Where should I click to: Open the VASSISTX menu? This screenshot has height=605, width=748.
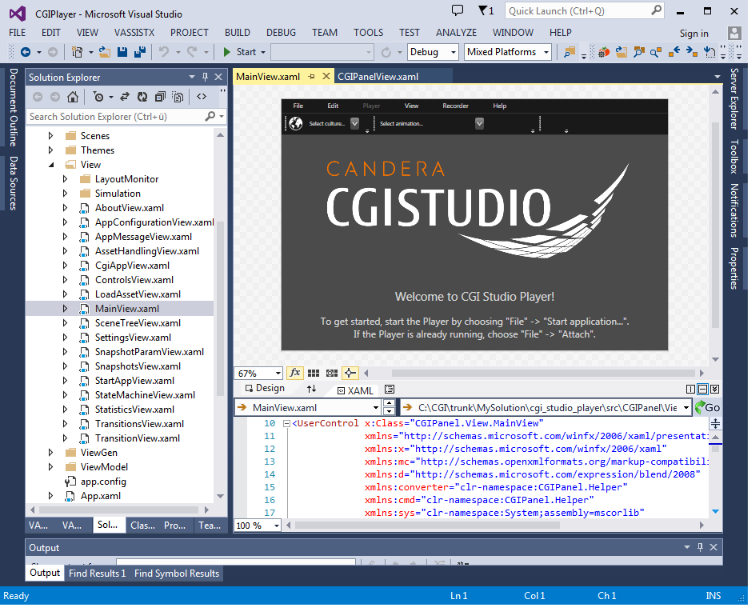(134, 32)
